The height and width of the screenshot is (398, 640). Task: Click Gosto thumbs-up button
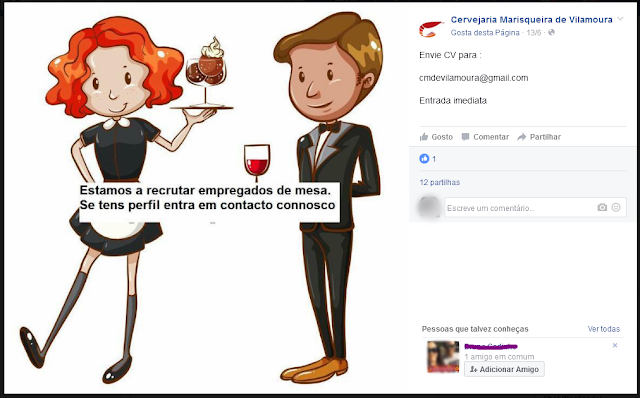point(436,137)
